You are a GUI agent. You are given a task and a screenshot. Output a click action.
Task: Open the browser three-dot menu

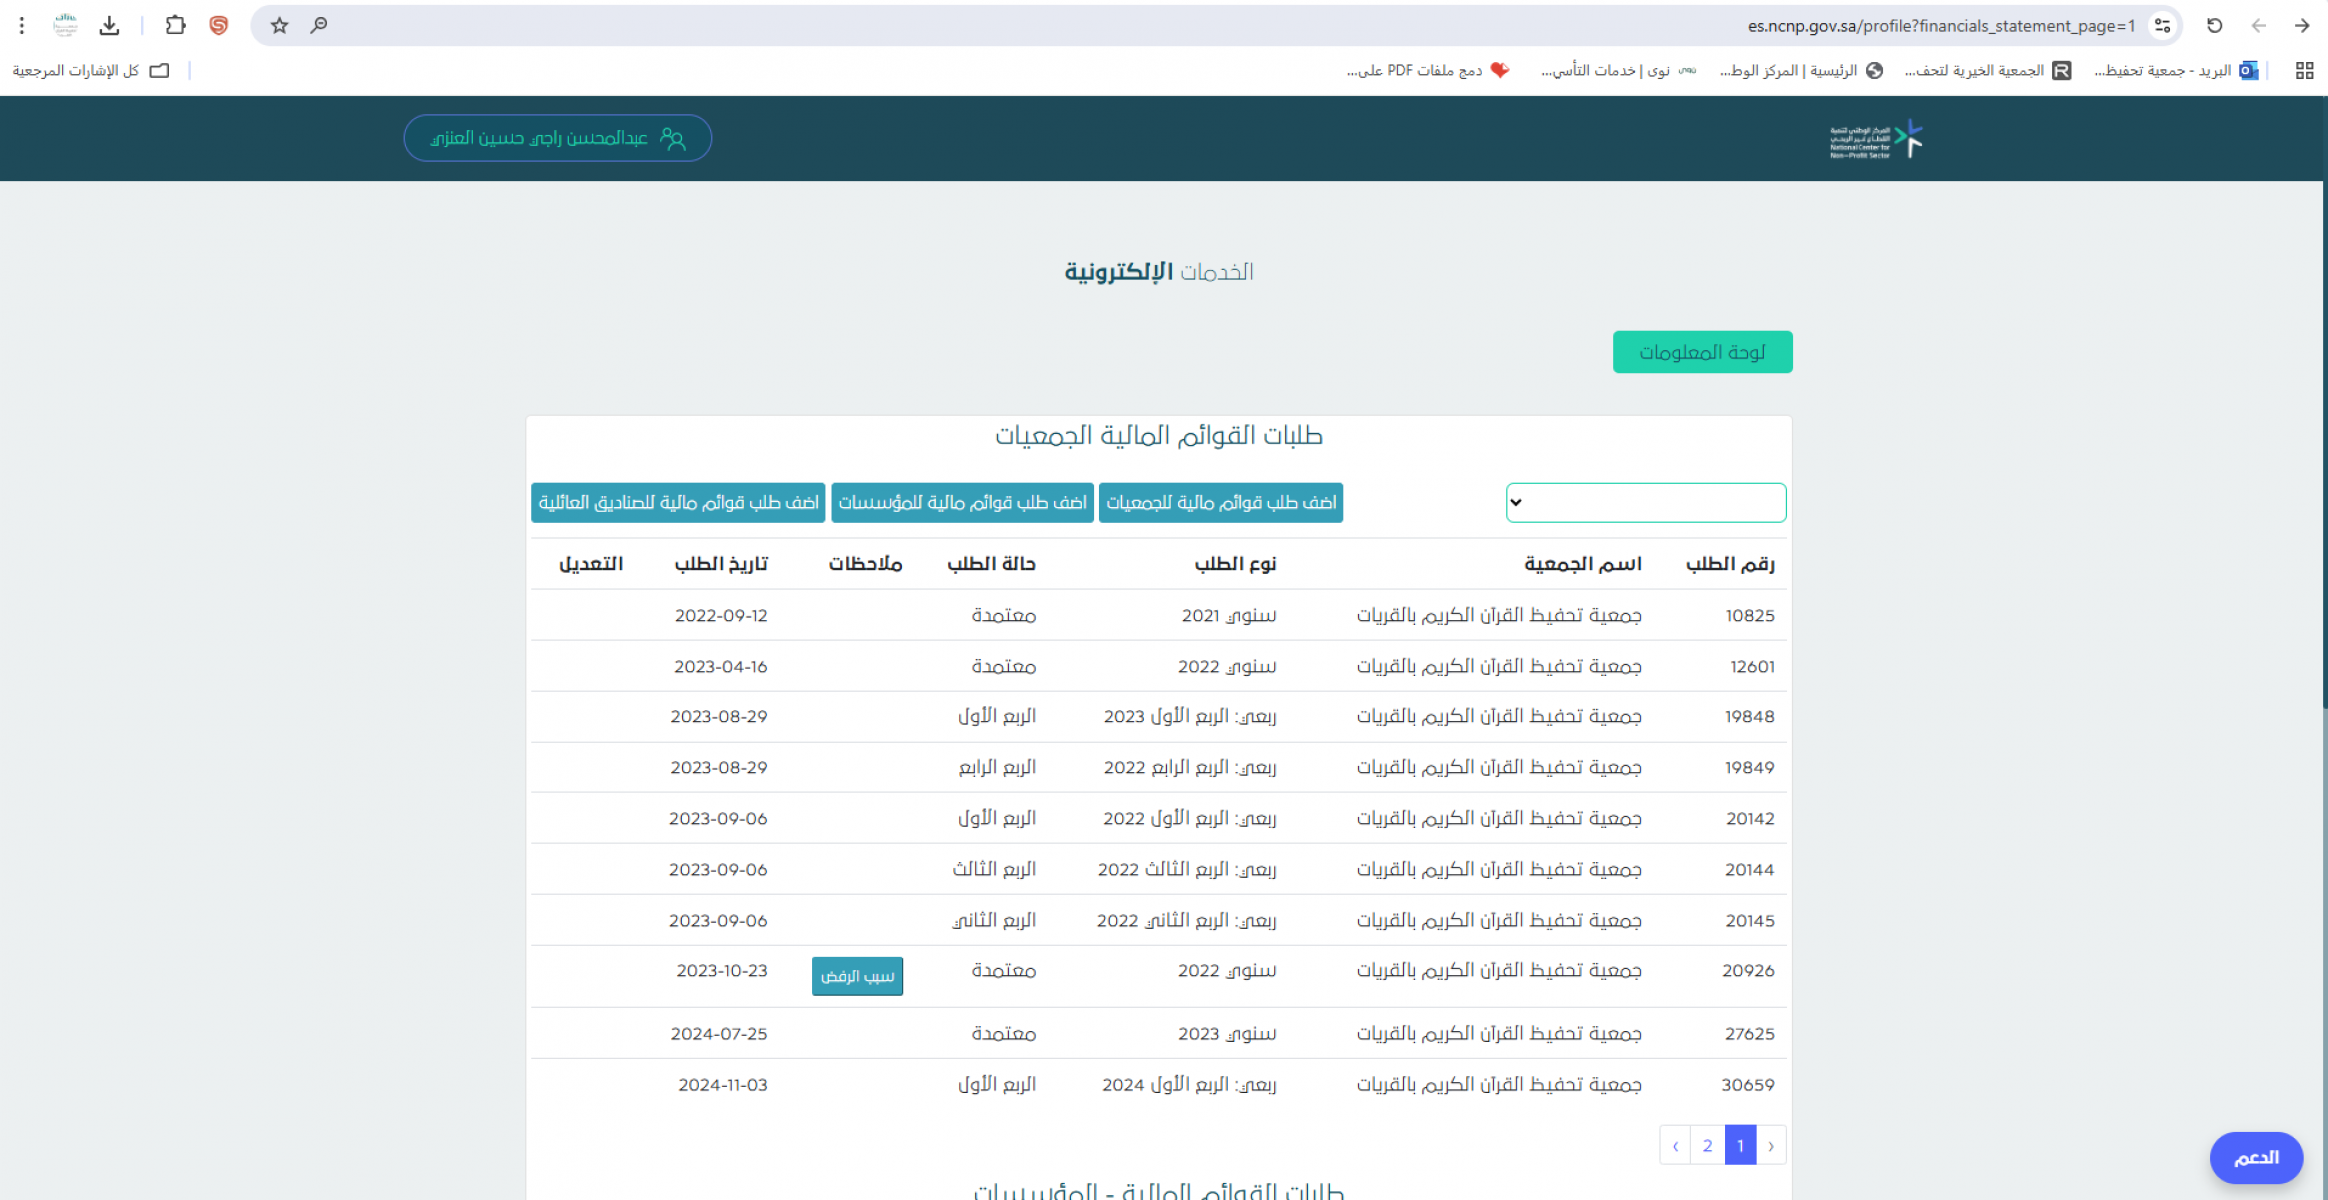coord(22,26)
